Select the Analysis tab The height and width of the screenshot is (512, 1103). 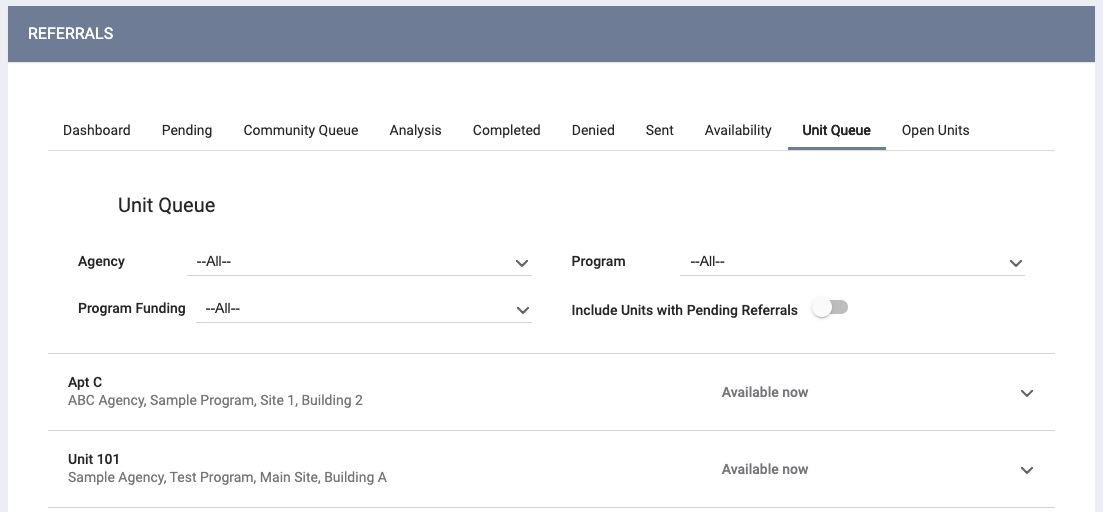click(x=415, y=130)
